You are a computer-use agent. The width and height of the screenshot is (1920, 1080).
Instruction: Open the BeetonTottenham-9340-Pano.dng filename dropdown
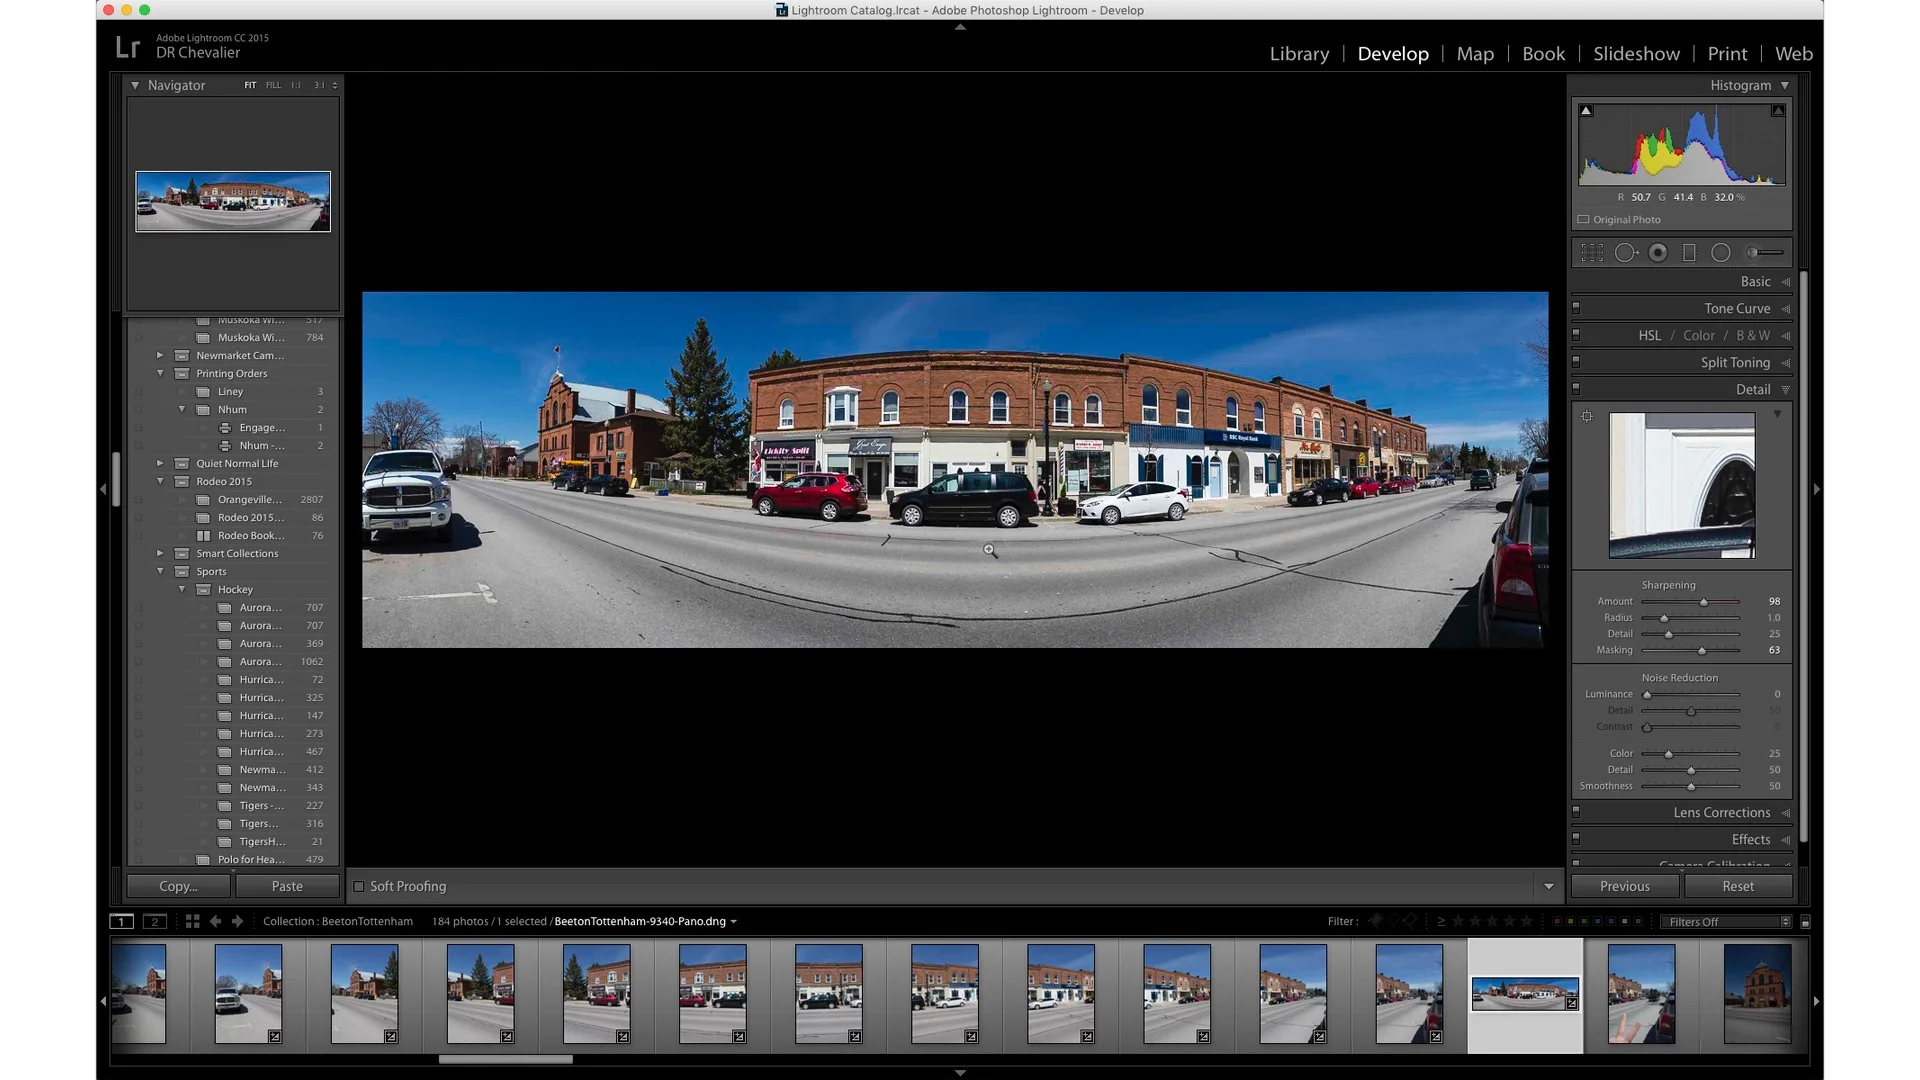tap(733, 921)
